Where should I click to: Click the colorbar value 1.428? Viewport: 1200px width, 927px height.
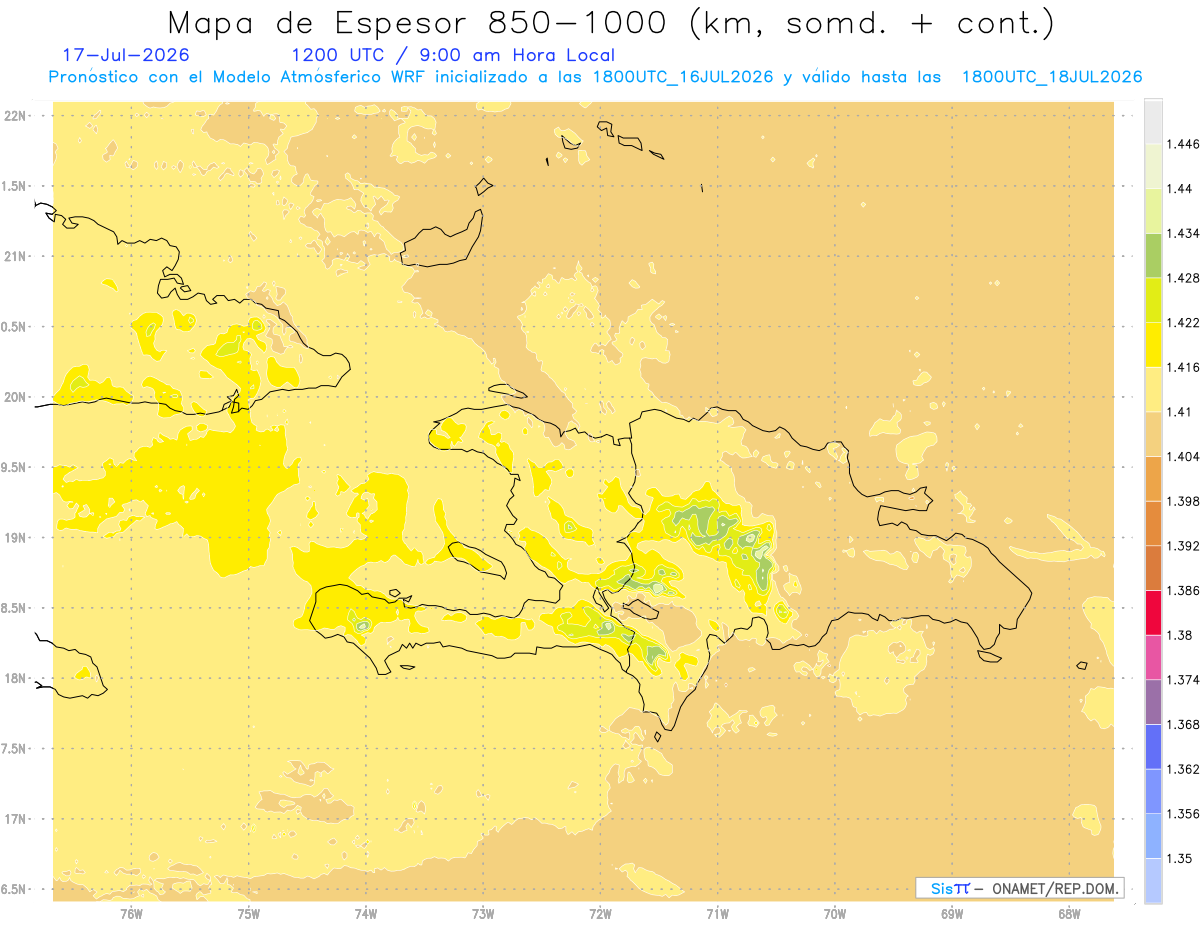(x=1183, y=278)
